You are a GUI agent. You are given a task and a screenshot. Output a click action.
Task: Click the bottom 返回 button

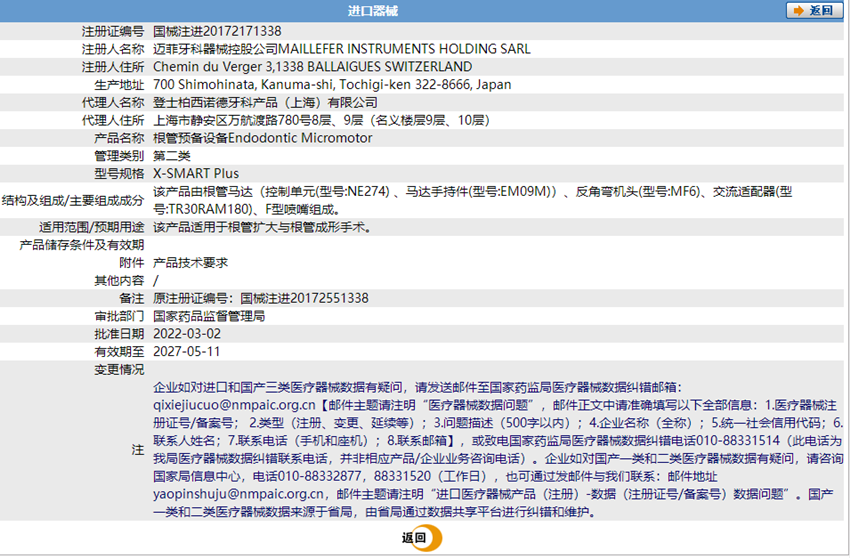[420, 538]
